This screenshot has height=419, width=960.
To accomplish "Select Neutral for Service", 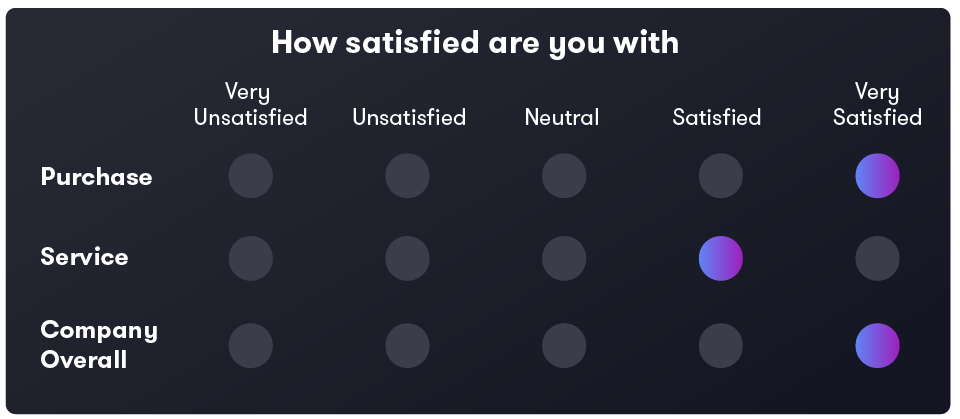I will click(x=564, y=259).
